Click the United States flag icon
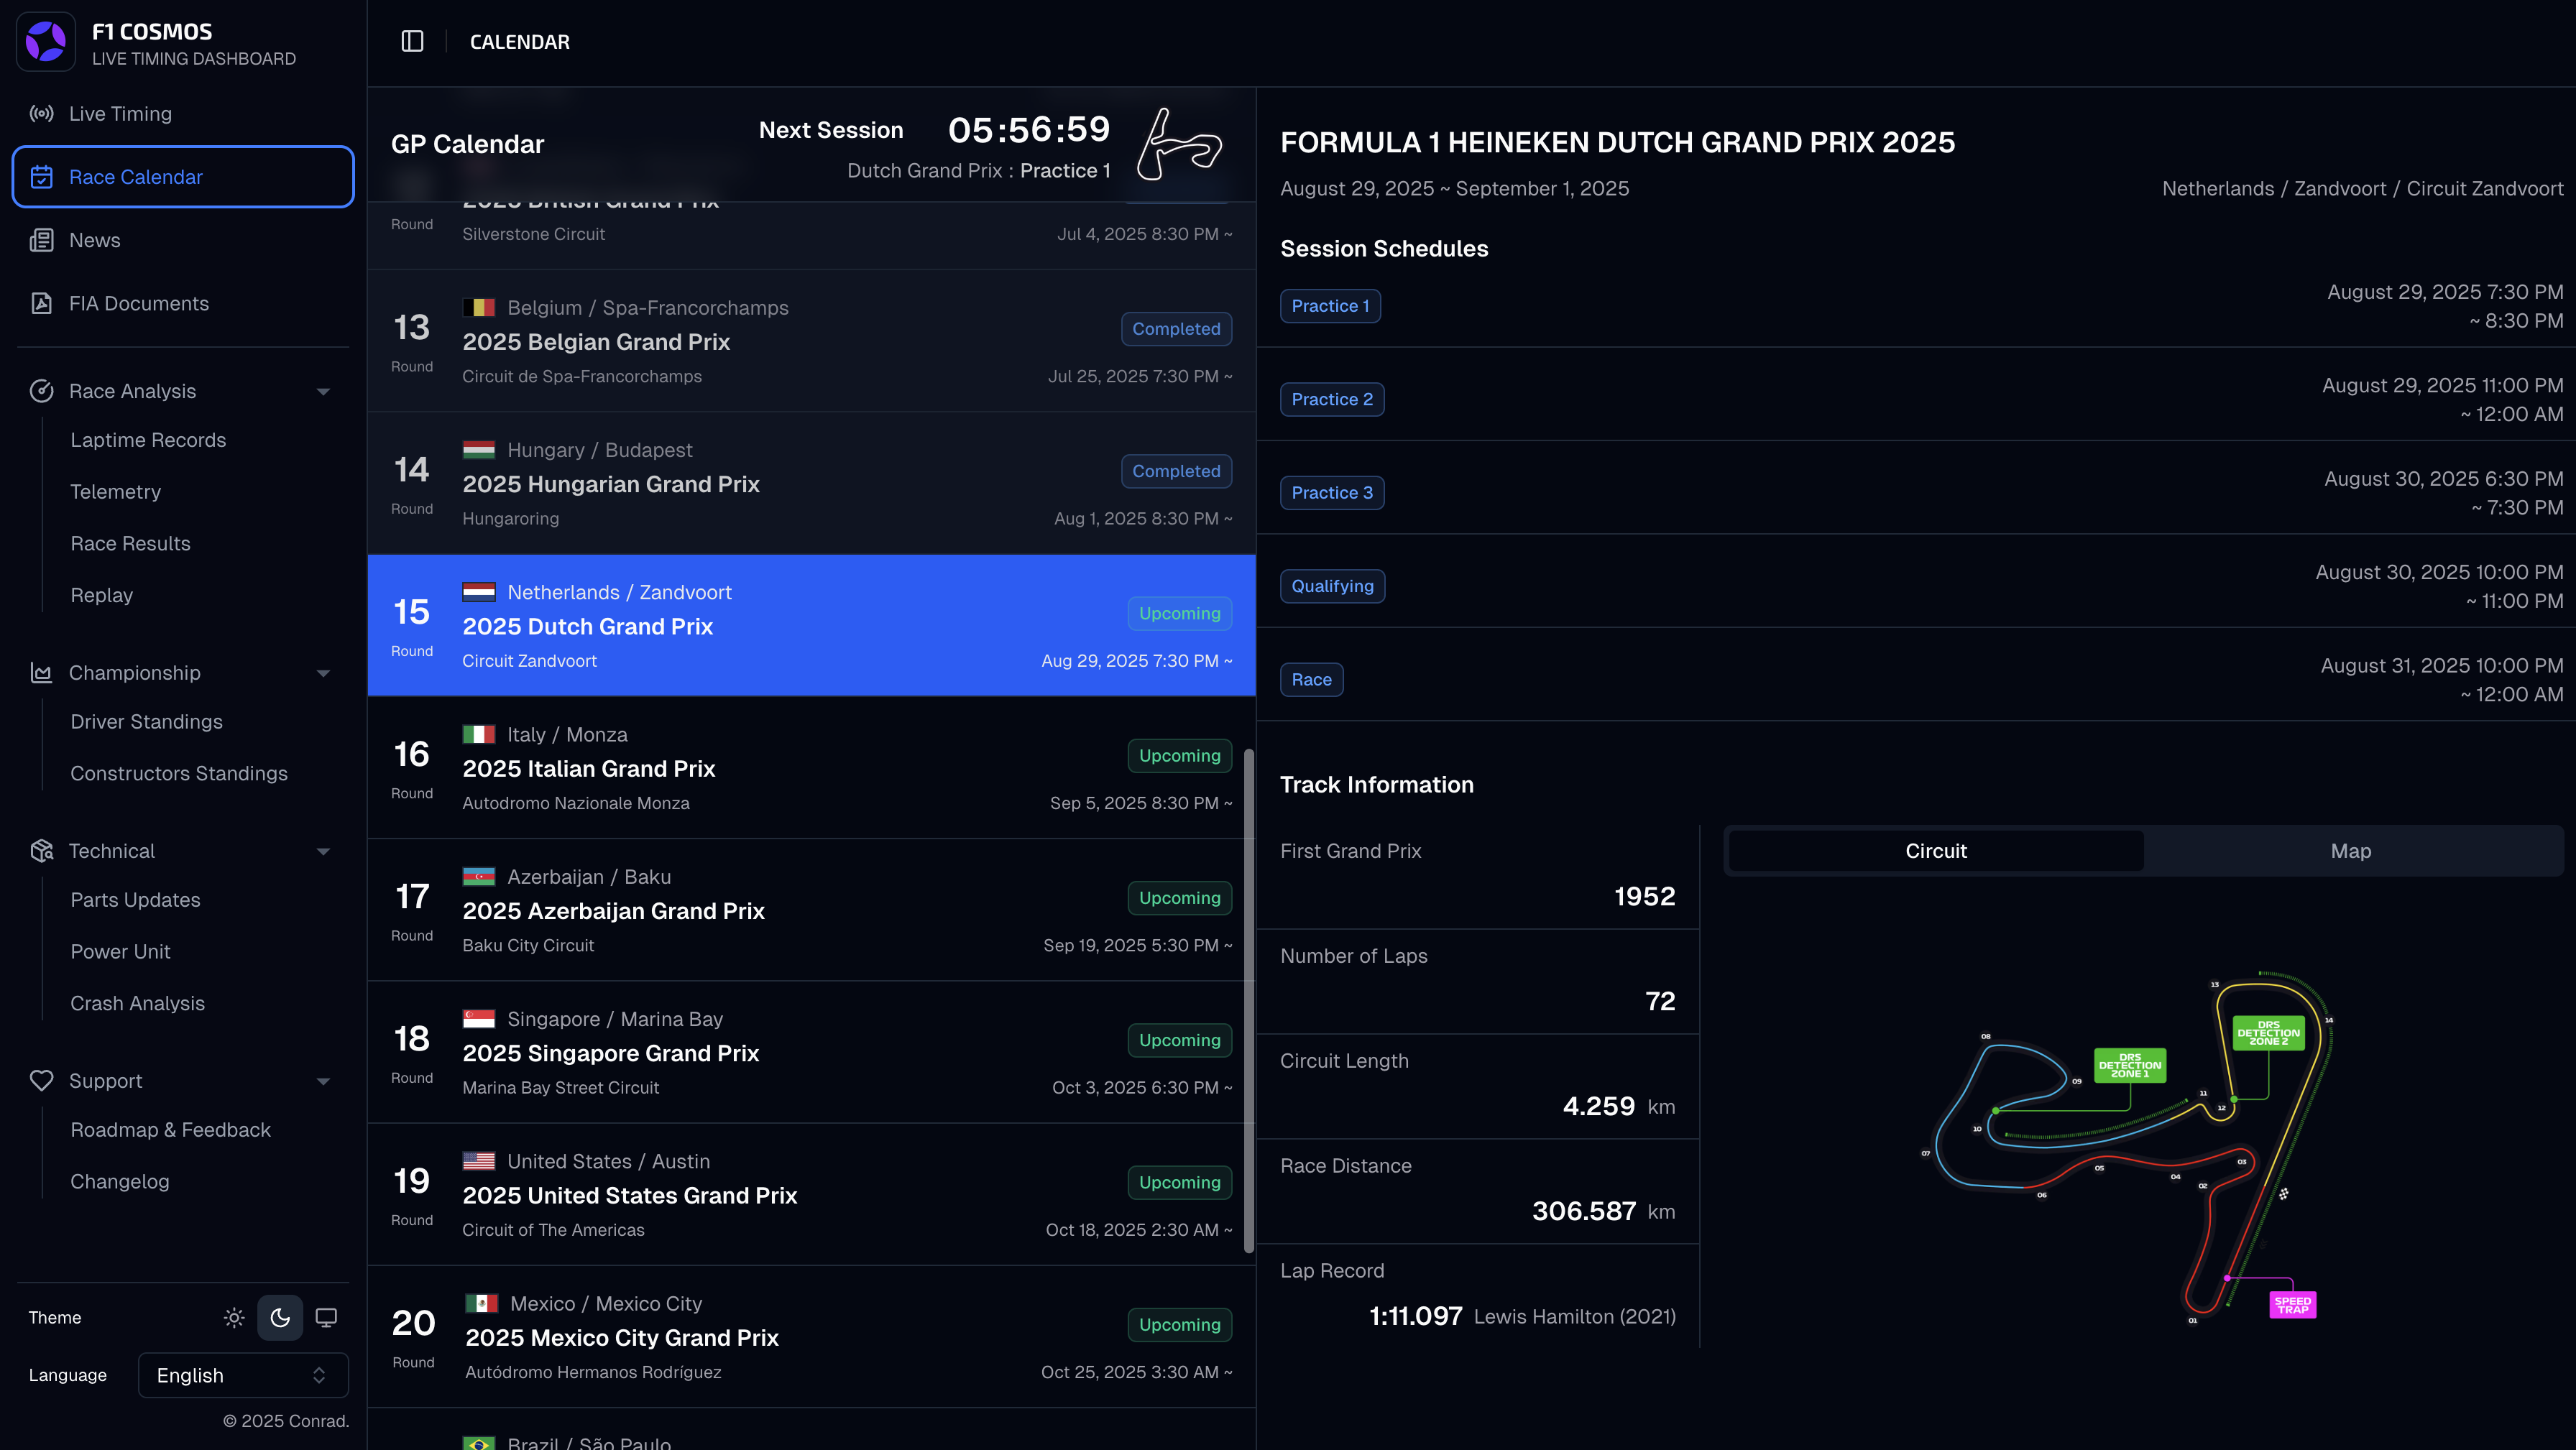This screenshot has width=2576, height=1450. pyautogui.click(x=479, y=1161)
